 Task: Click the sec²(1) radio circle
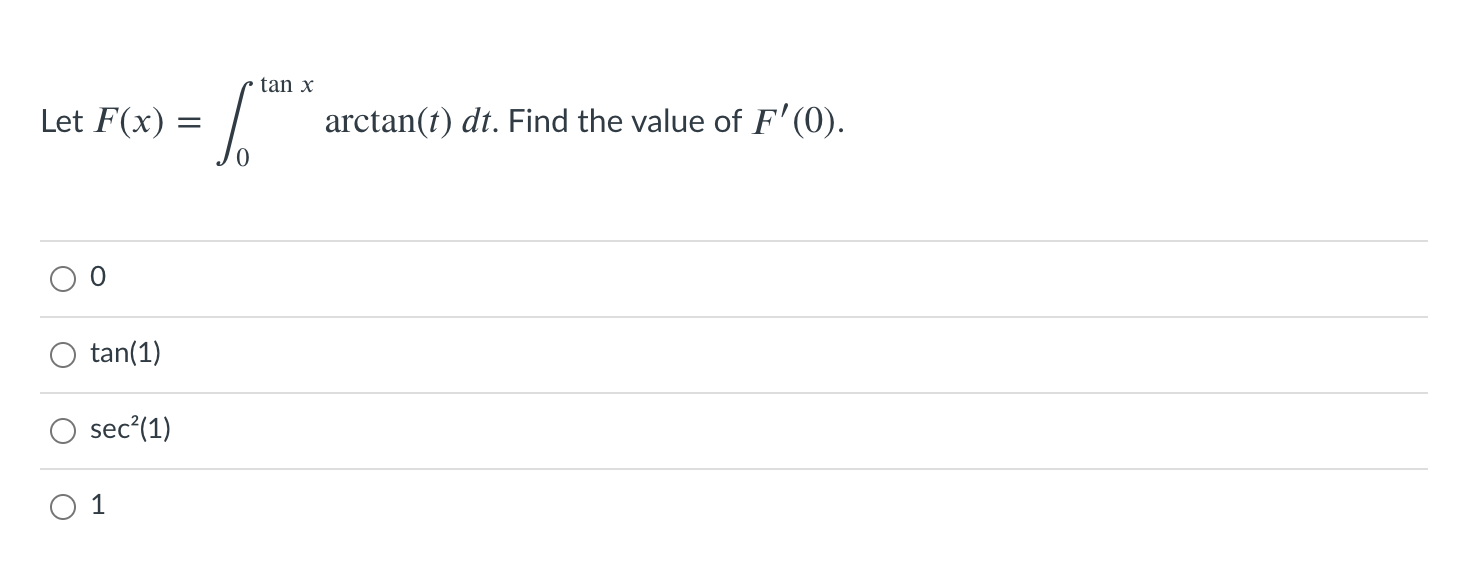[x=63, y=430]
